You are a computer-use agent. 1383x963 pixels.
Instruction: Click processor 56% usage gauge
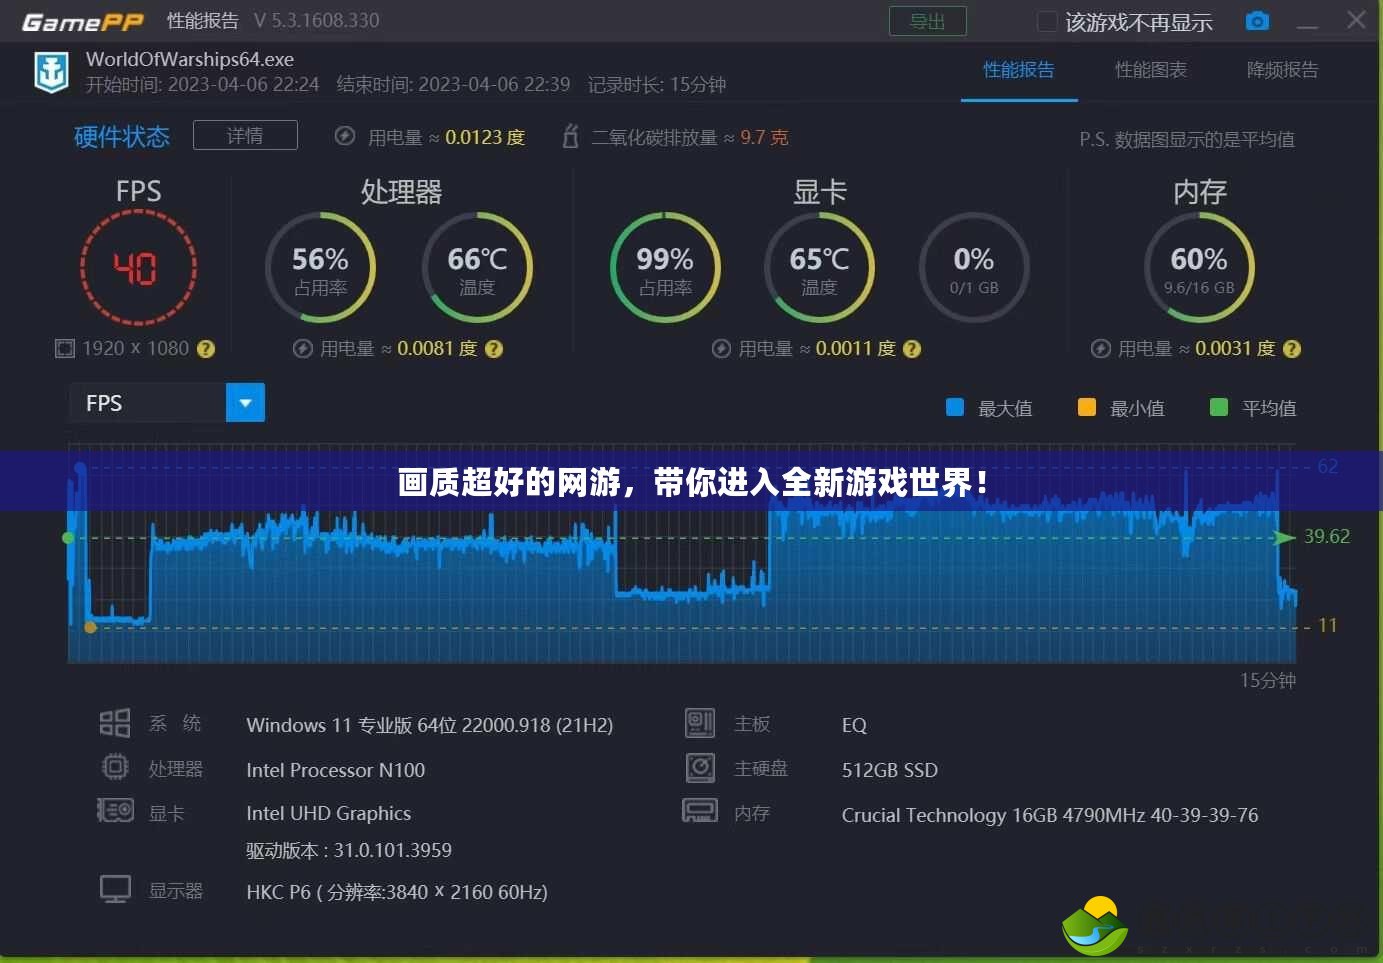pyautogui.click(x=320, y=268)
